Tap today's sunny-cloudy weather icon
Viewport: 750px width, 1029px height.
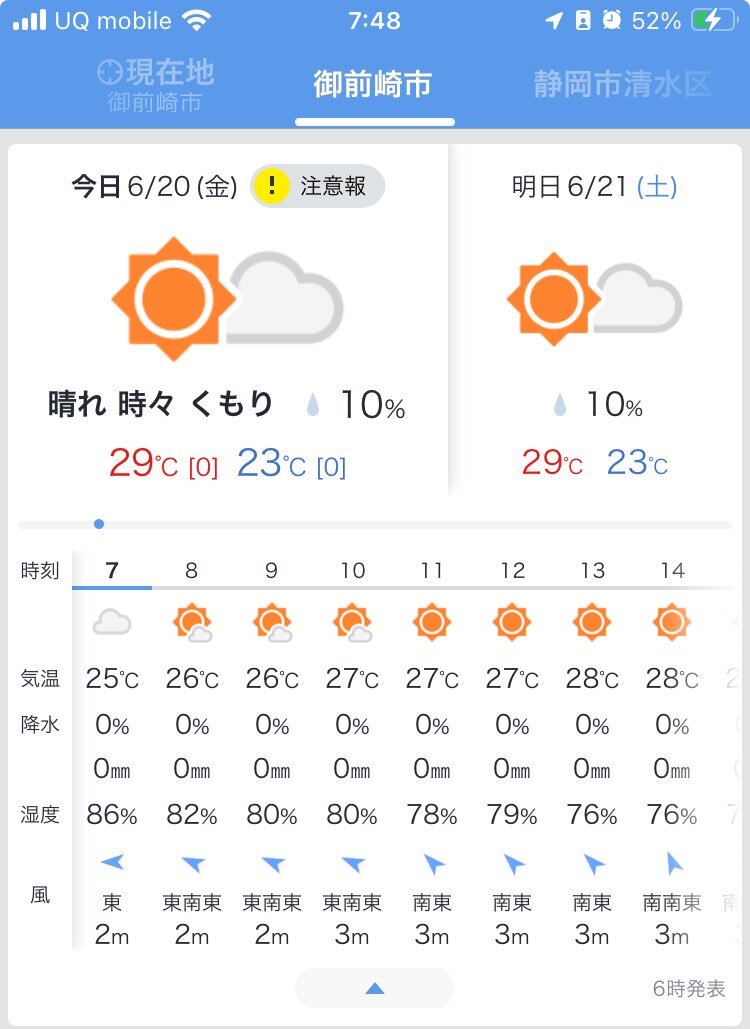(x=227, y=299)
